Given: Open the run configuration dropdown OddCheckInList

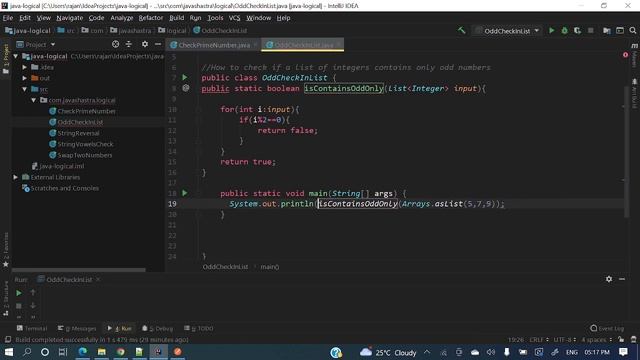Looking at the screenshot, I should click(x=508, y=31).
